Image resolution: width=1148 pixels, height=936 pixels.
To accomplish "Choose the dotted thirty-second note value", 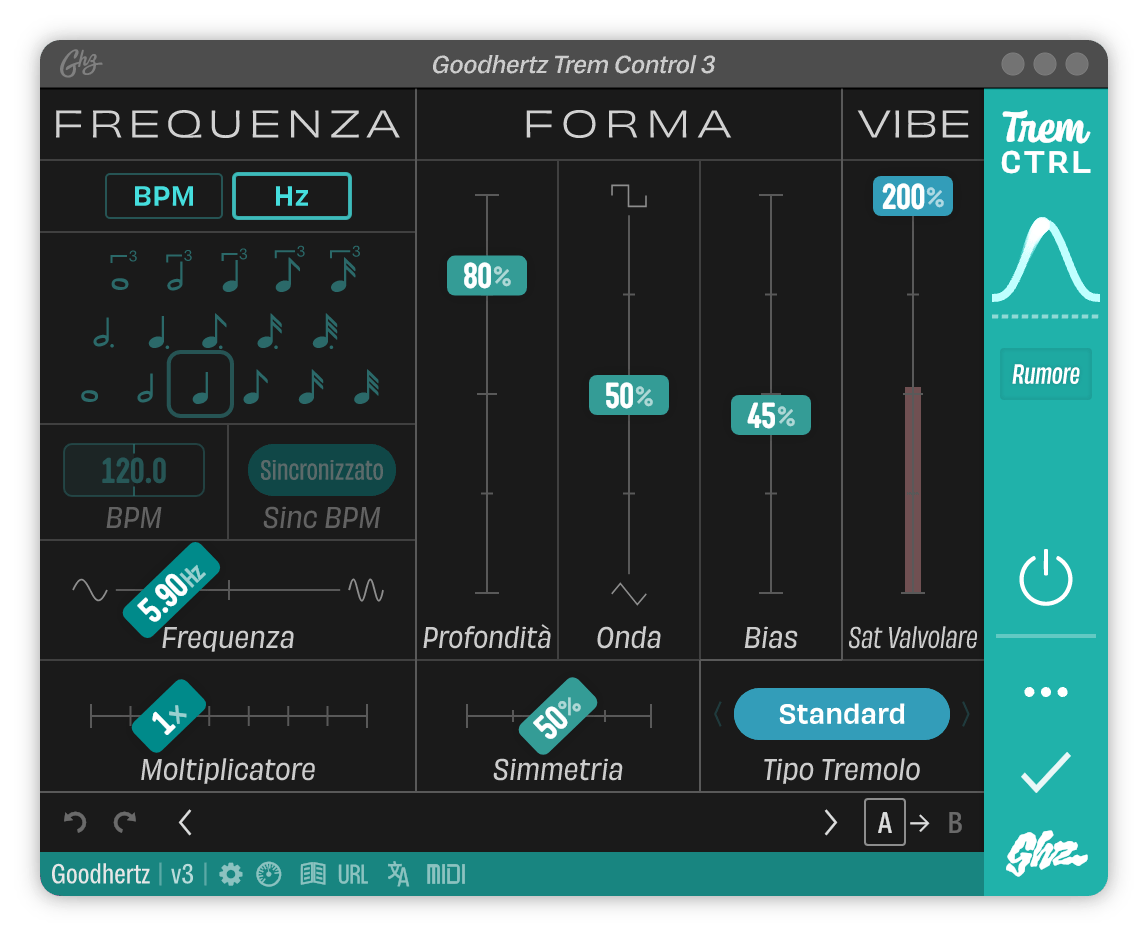I will click(x=325, y=332).
